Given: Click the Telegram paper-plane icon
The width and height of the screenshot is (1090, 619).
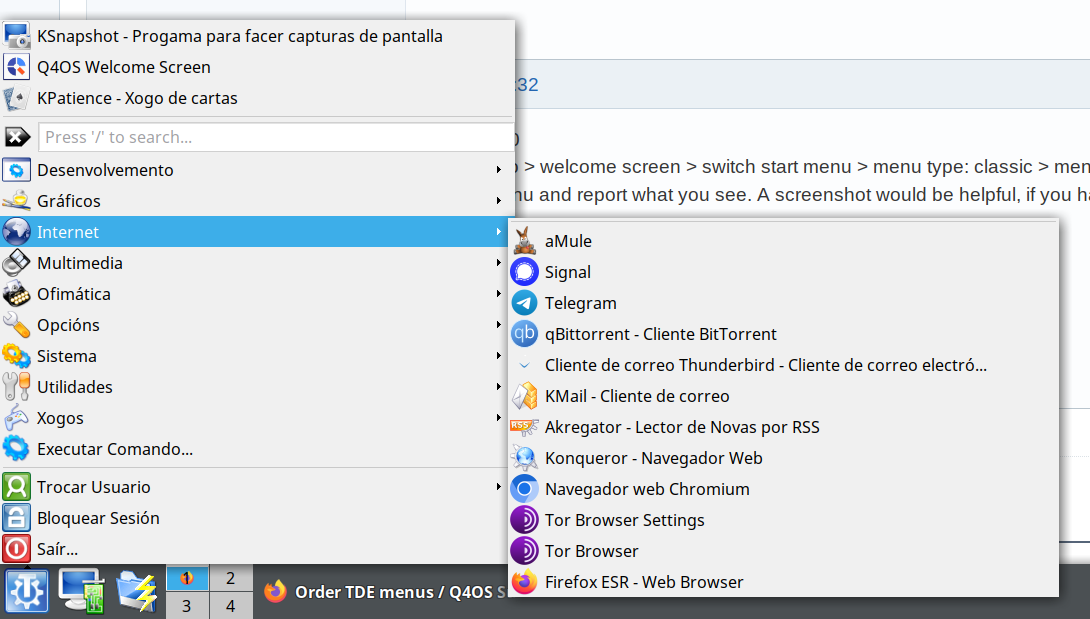Looking at the screenshot, I should [x=525, y=303].
